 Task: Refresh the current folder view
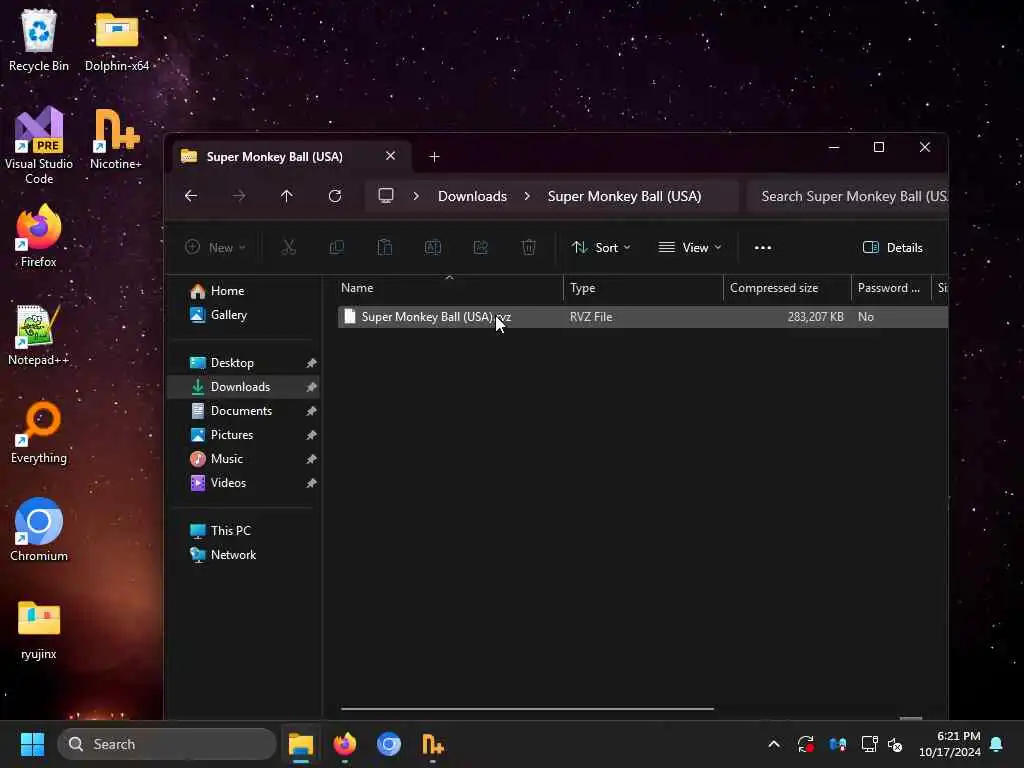click(335, 196)
